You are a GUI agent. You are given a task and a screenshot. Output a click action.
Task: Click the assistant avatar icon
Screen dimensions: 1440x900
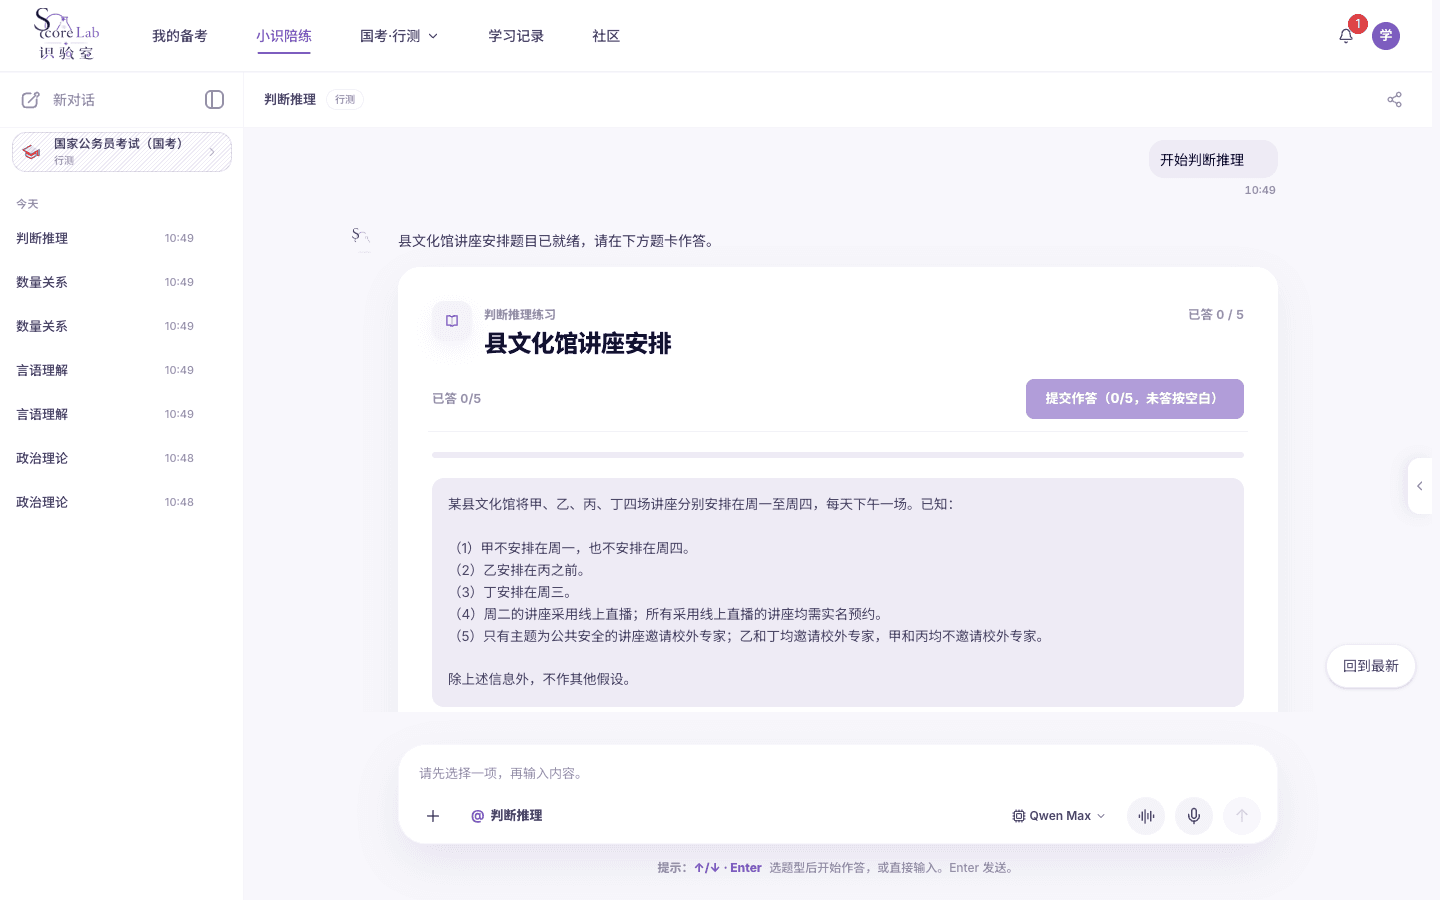(x=361, y=238)
